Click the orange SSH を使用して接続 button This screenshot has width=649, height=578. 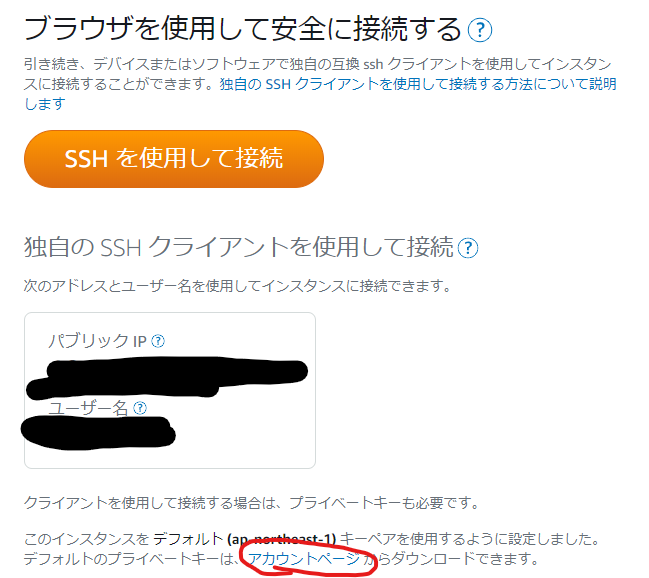point(174,159)
